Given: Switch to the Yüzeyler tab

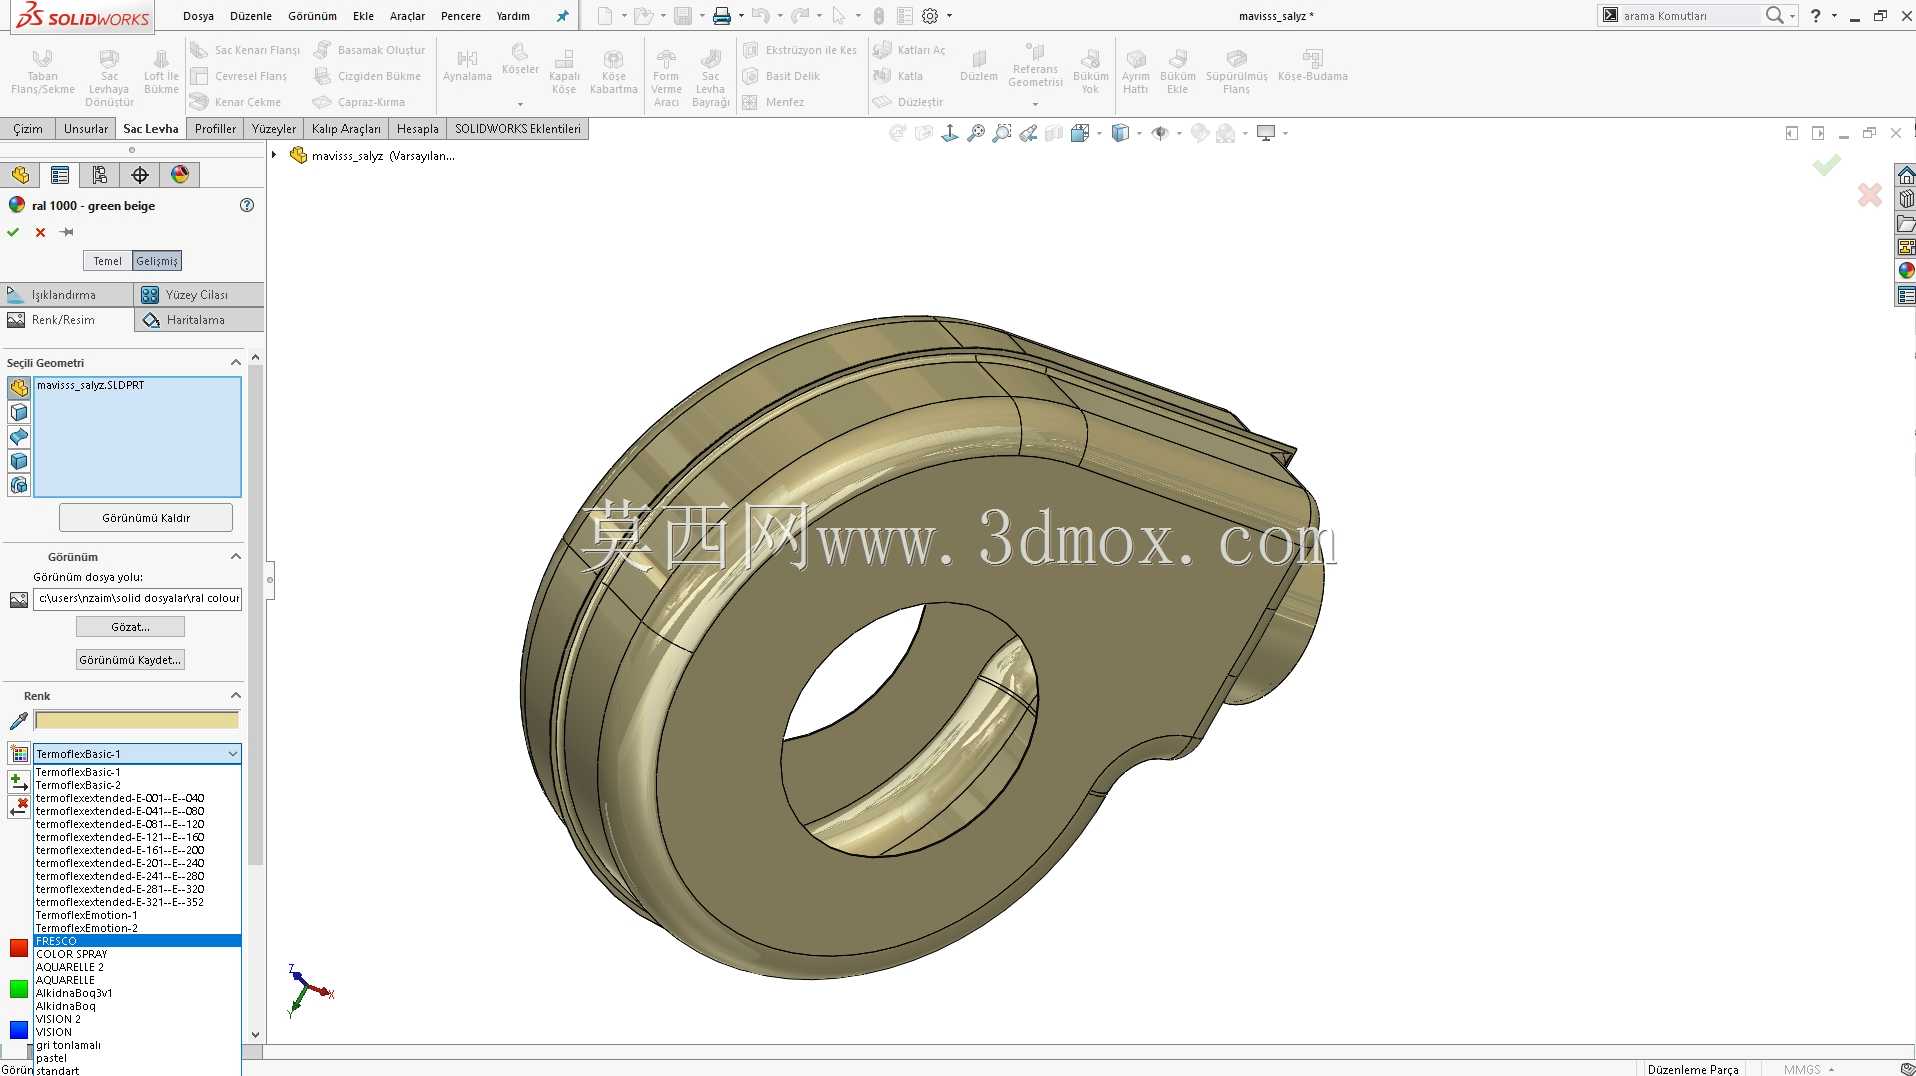Looking at the screenshot, I should (x=273, y=129).
